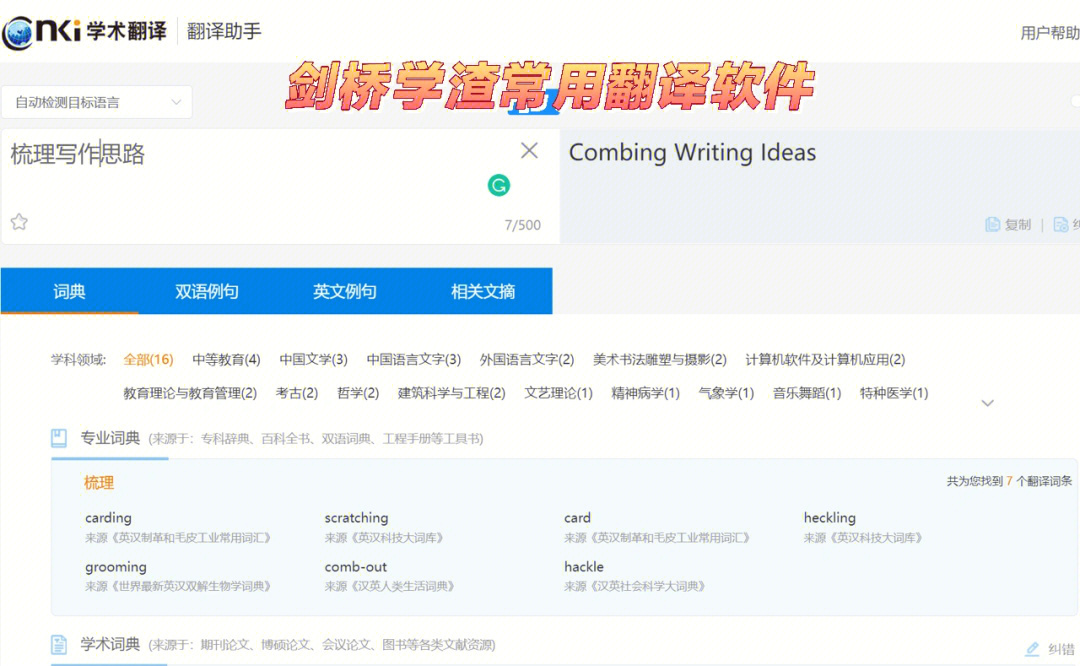Image resolution: width=1080 pixels, height=666 pixels.
Task: Switch to the 相关文摘 tab
Action: (483, 291)
